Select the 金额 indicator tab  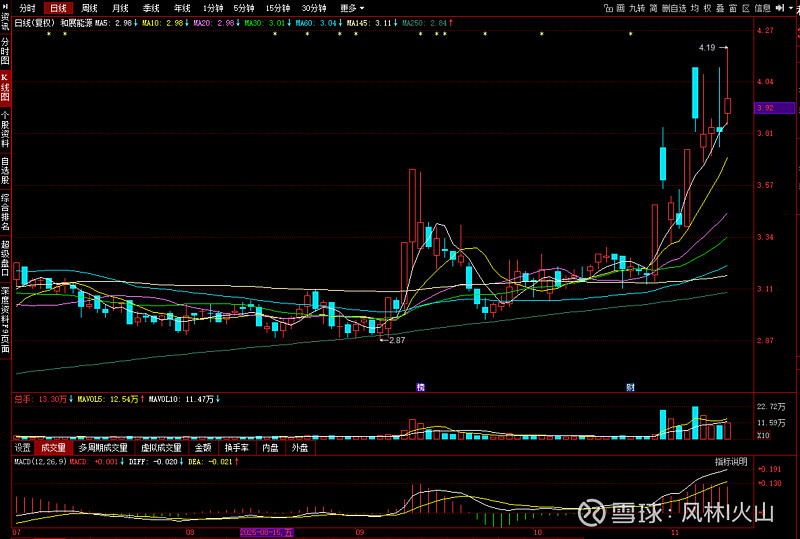203,448
